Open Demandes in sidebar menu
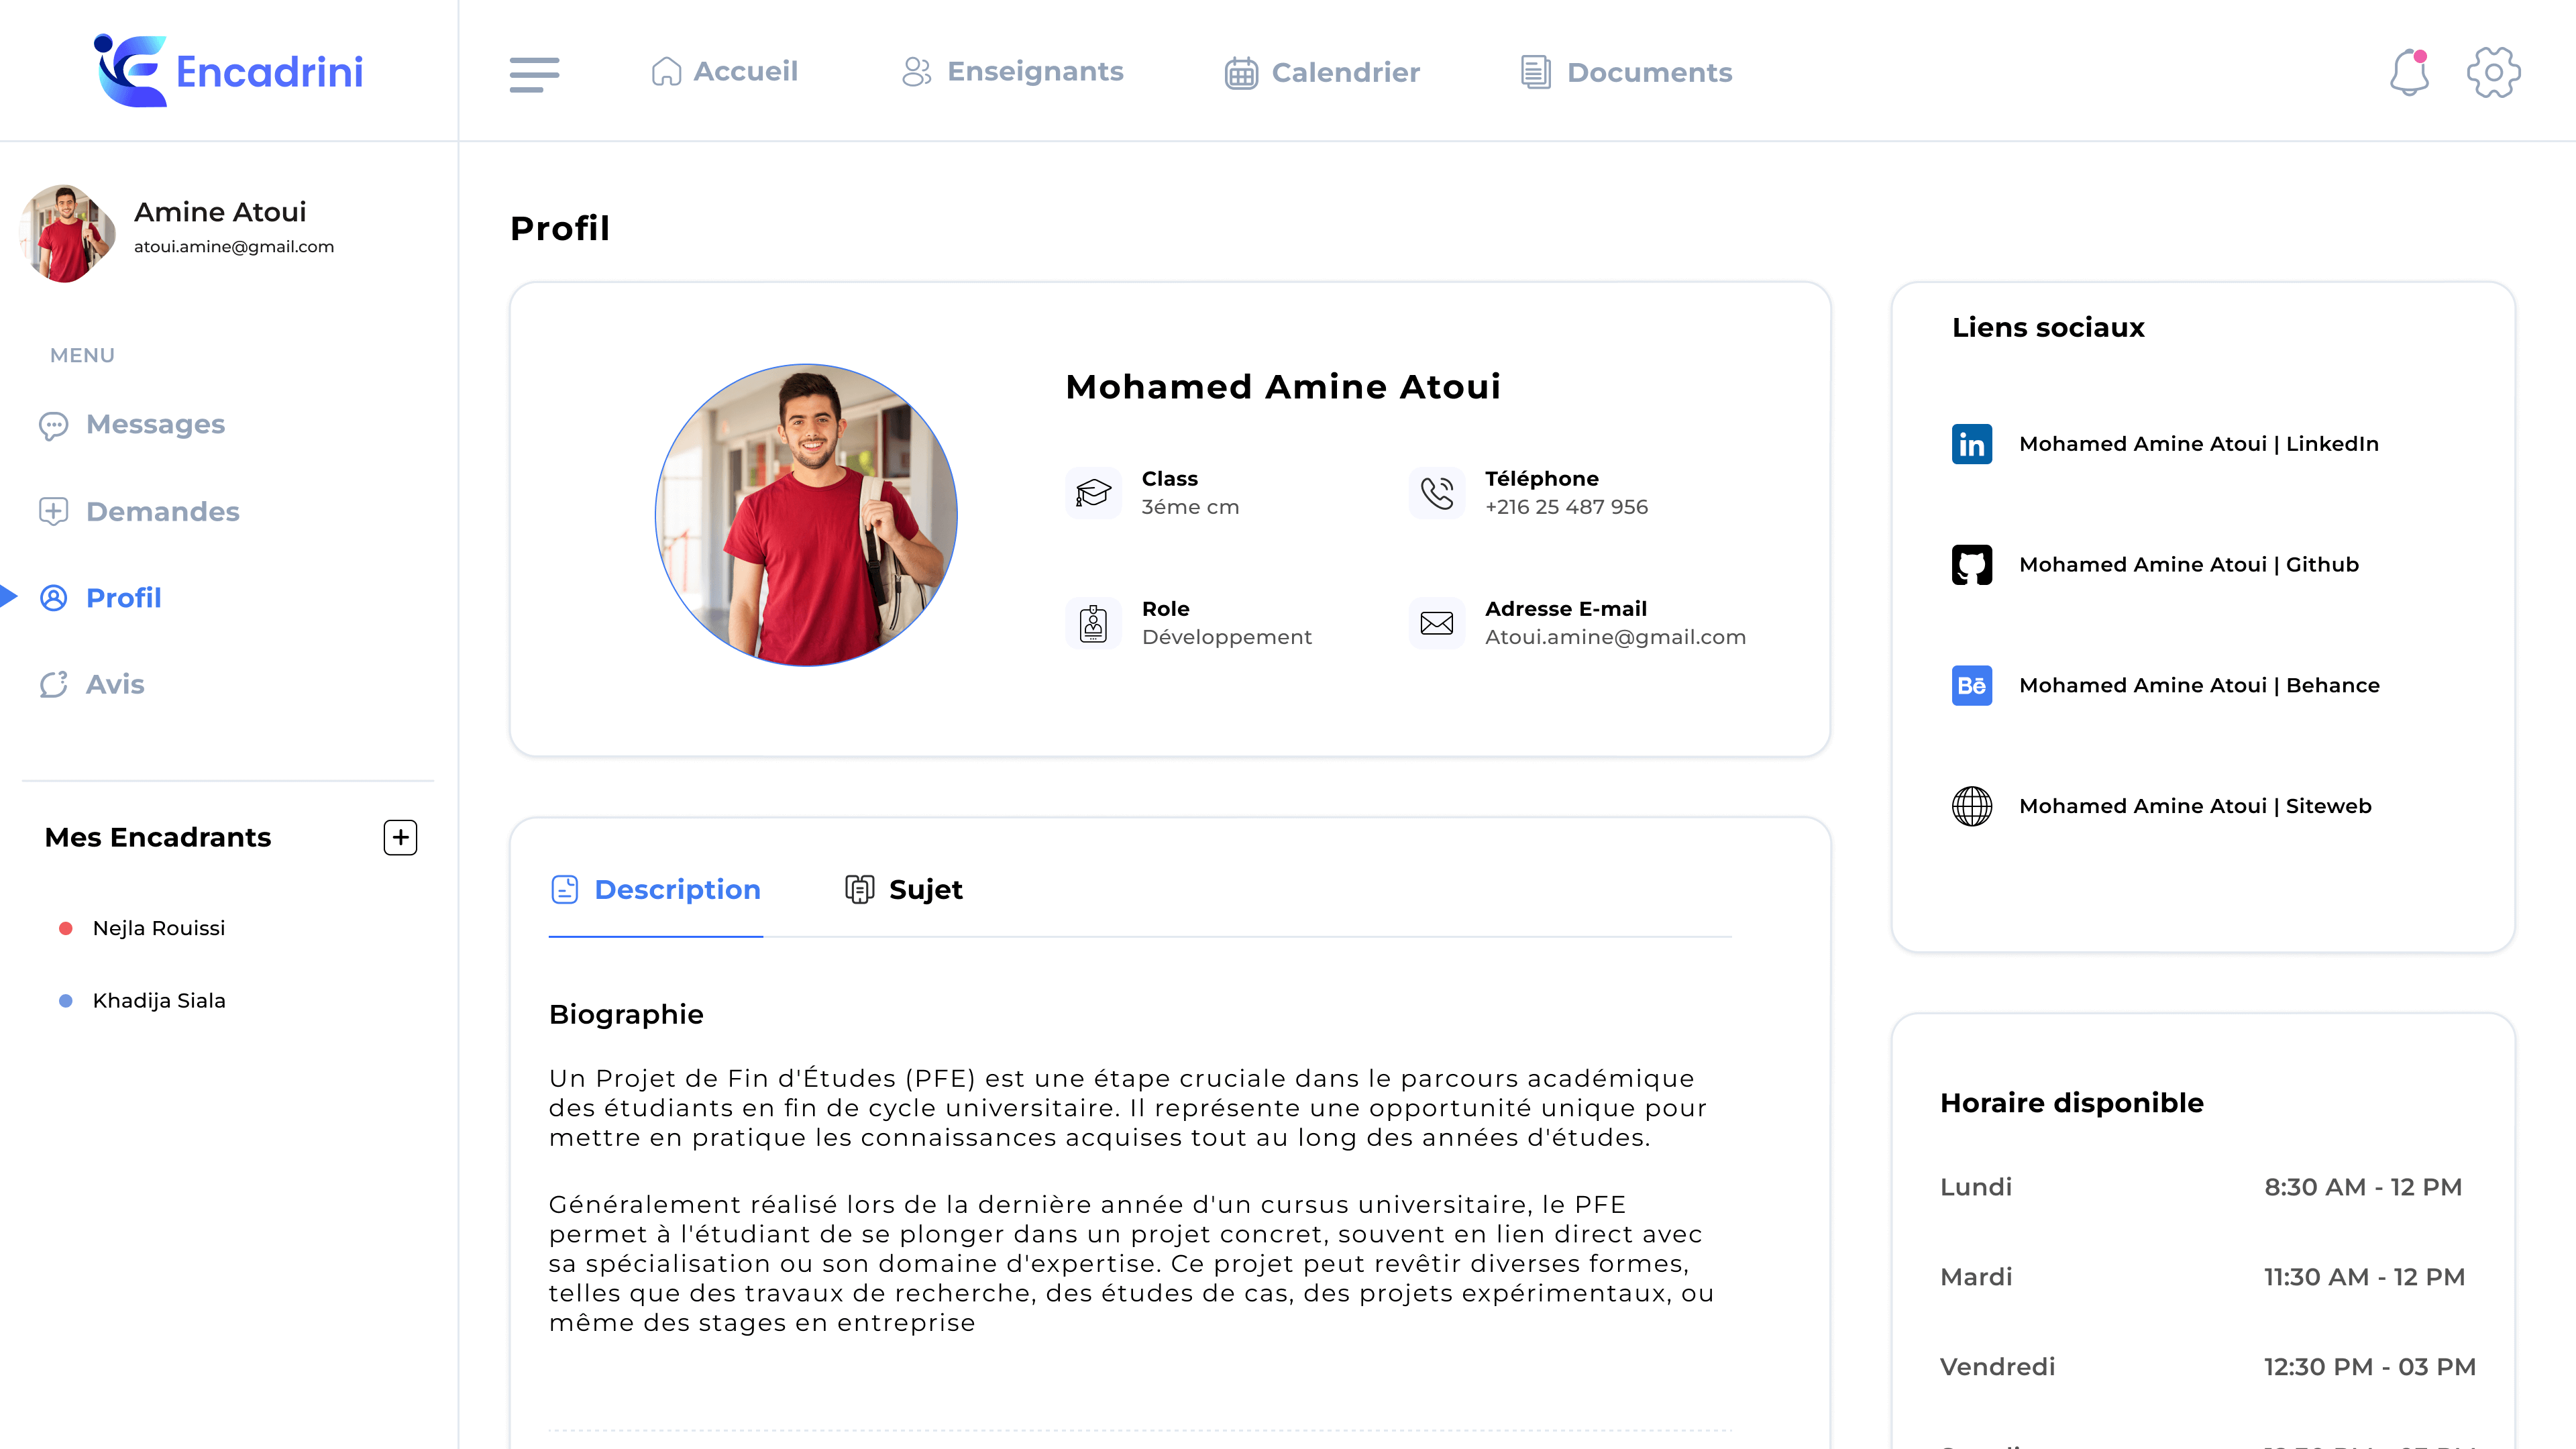Screen dimensions: 2576x1449 tap(139, 512)
